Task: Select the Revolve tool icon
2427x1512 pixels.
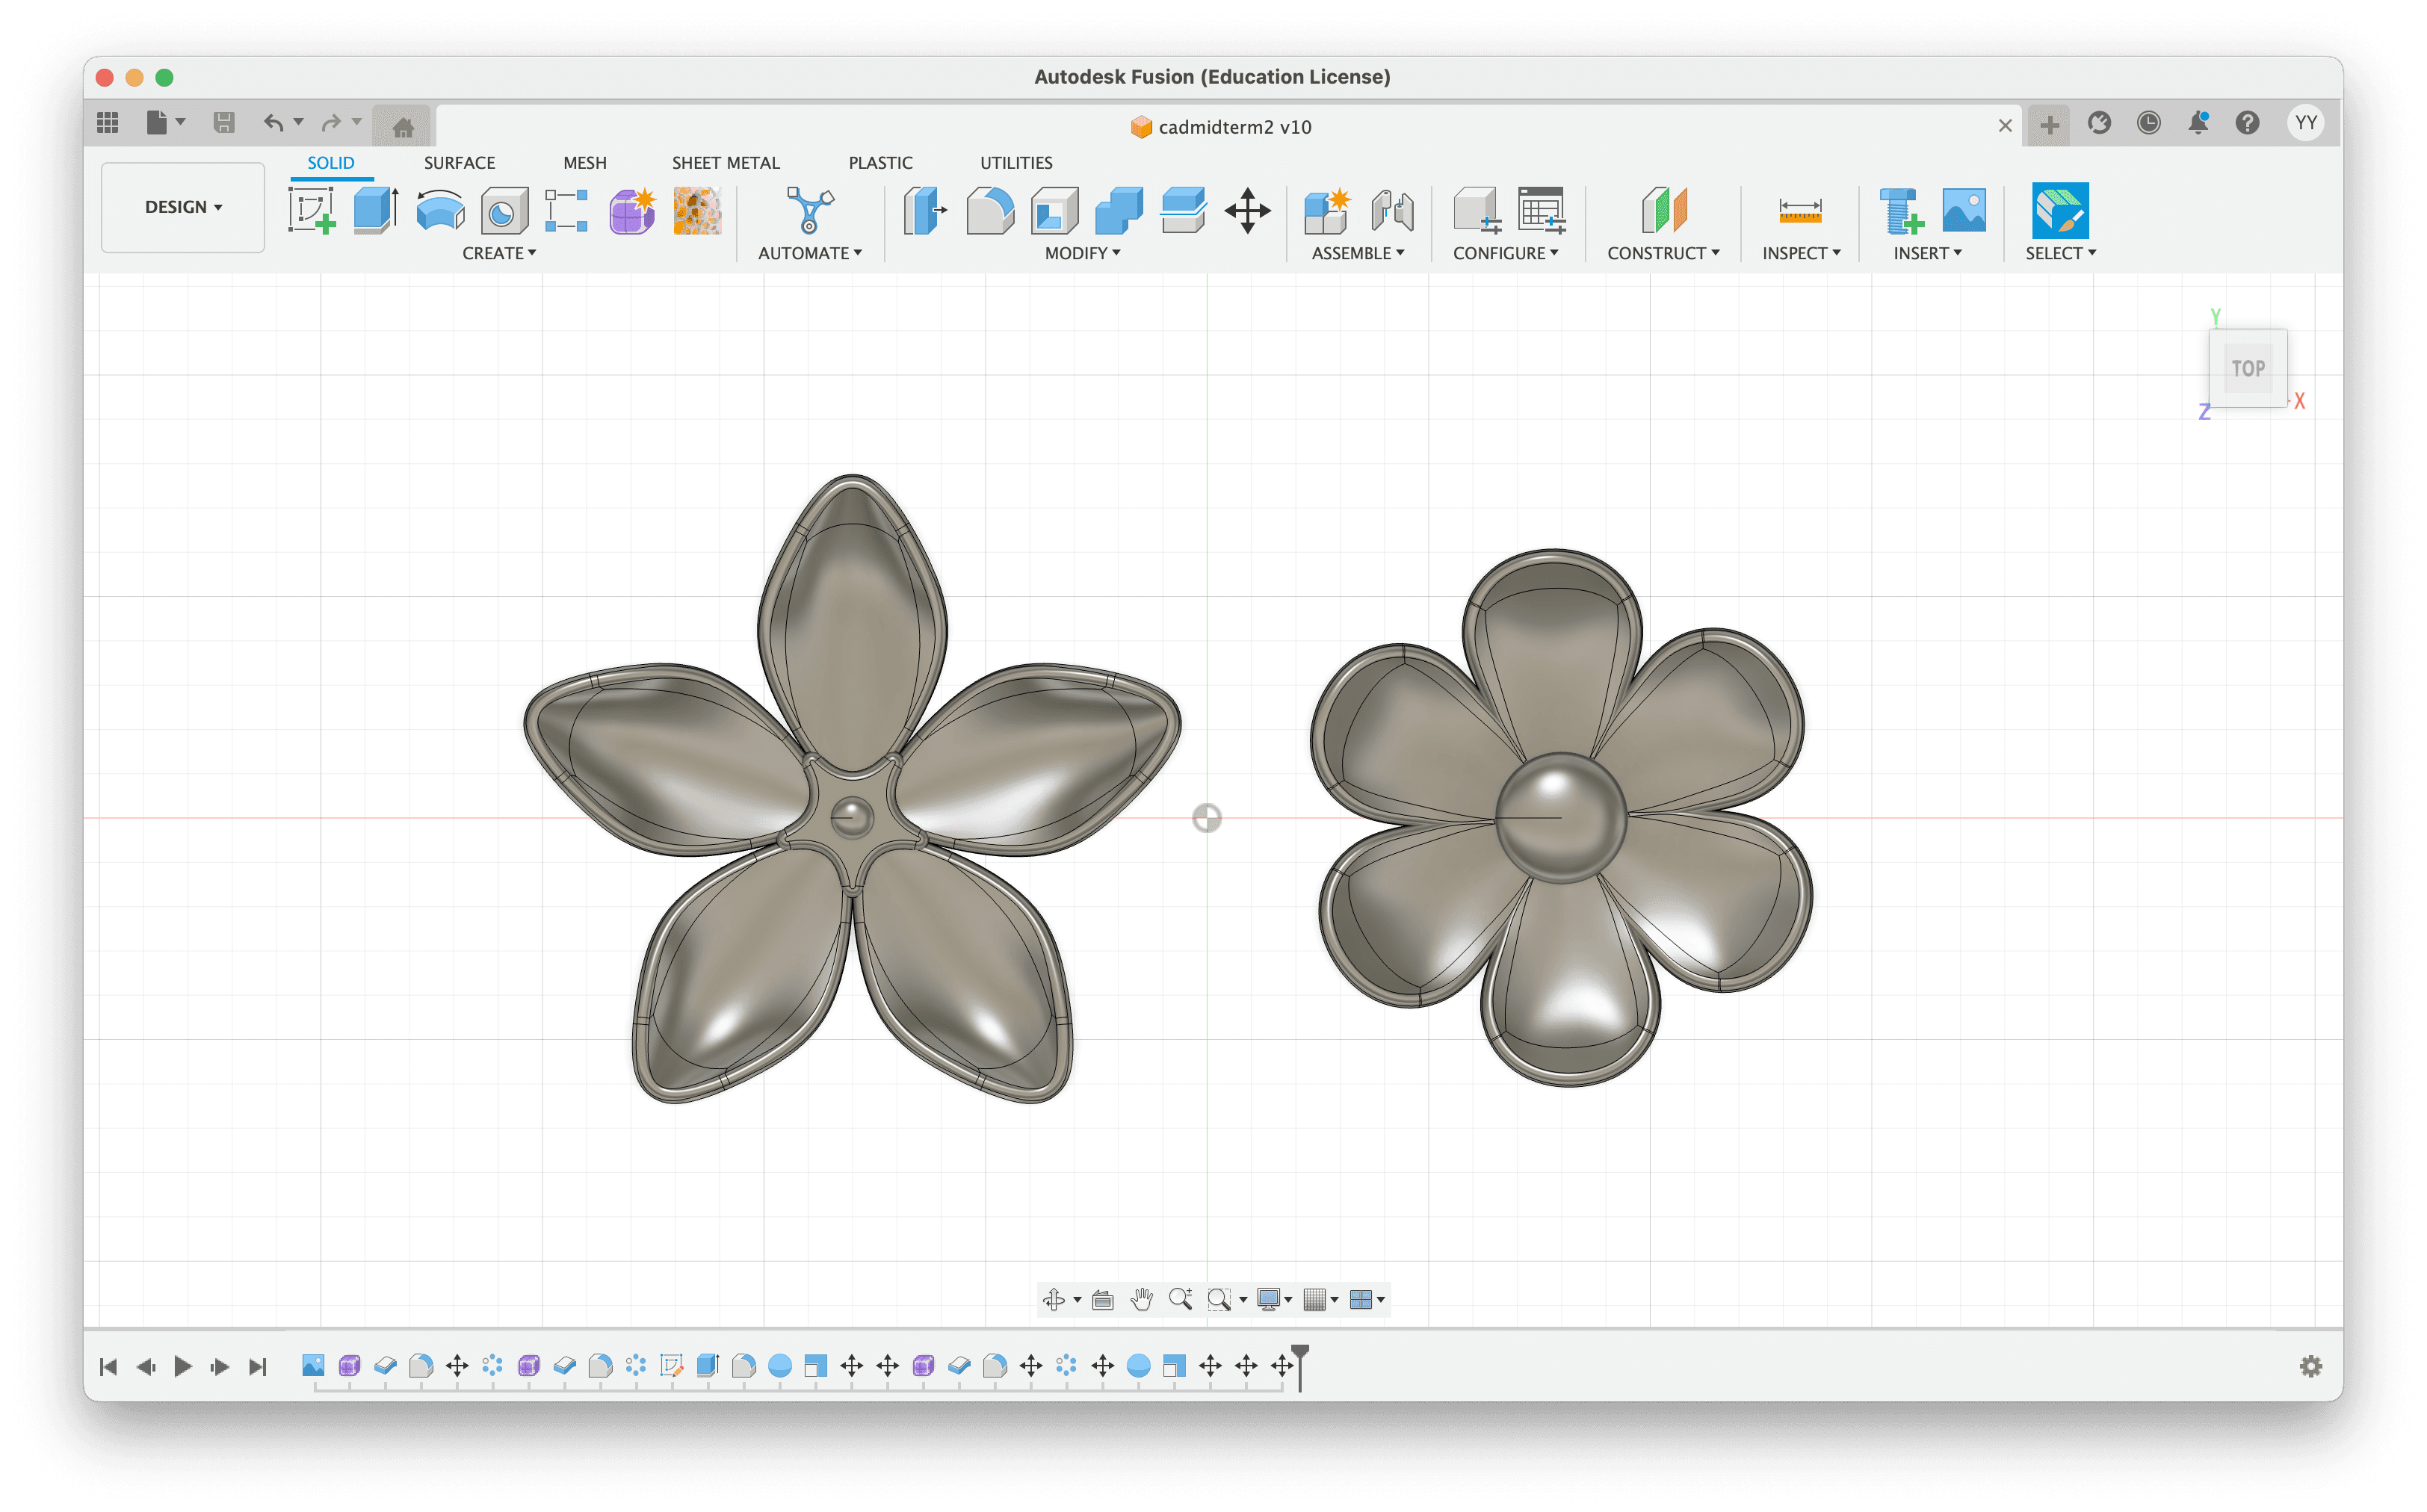Action: (x=440, y=211)
